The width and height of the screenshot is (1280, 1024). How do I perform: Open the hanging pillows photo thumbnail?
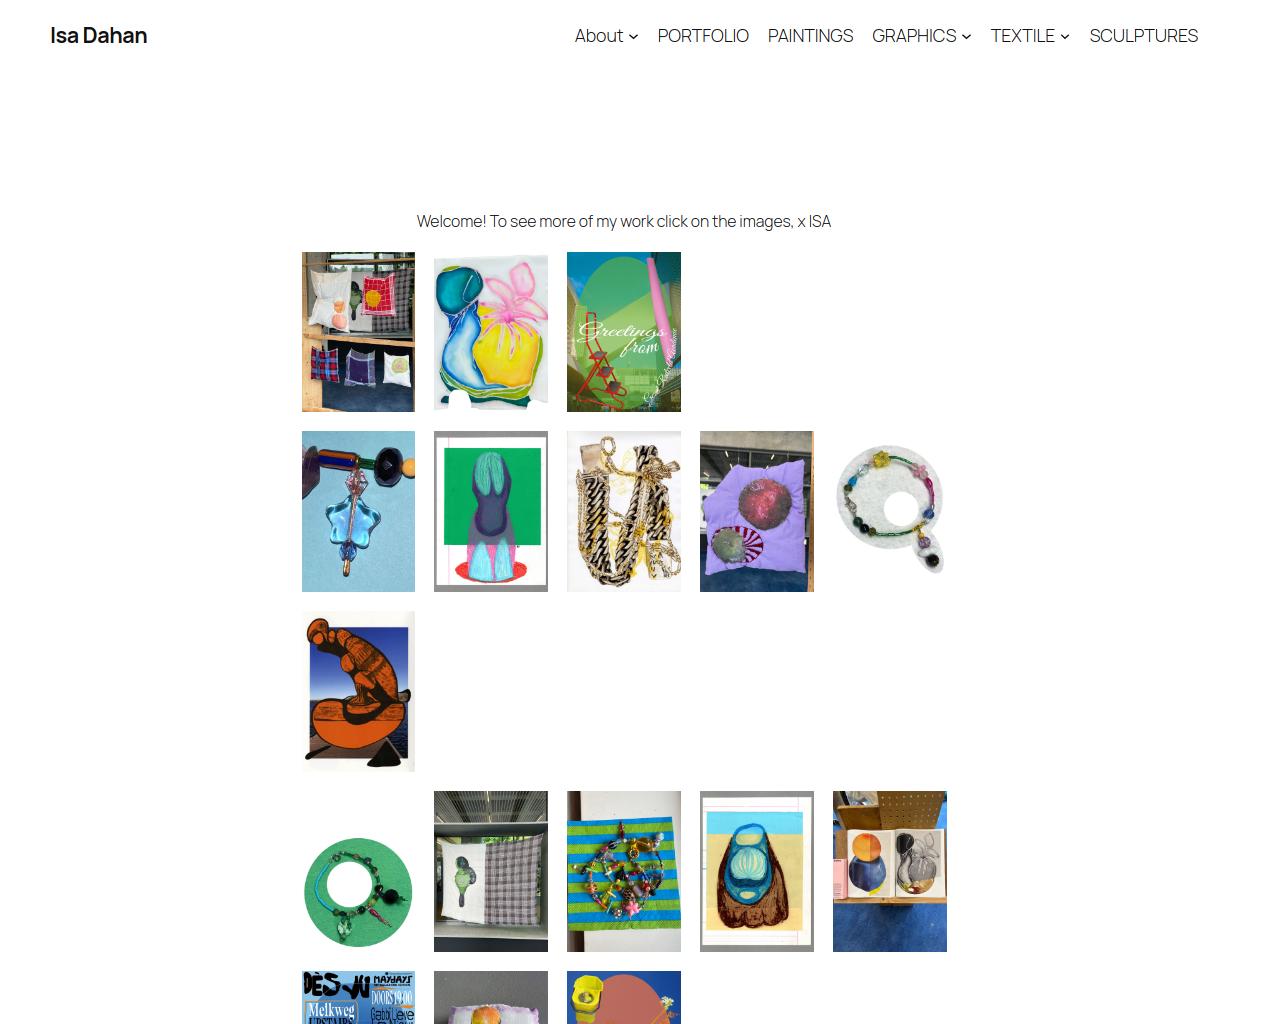(x=358, y=332)
